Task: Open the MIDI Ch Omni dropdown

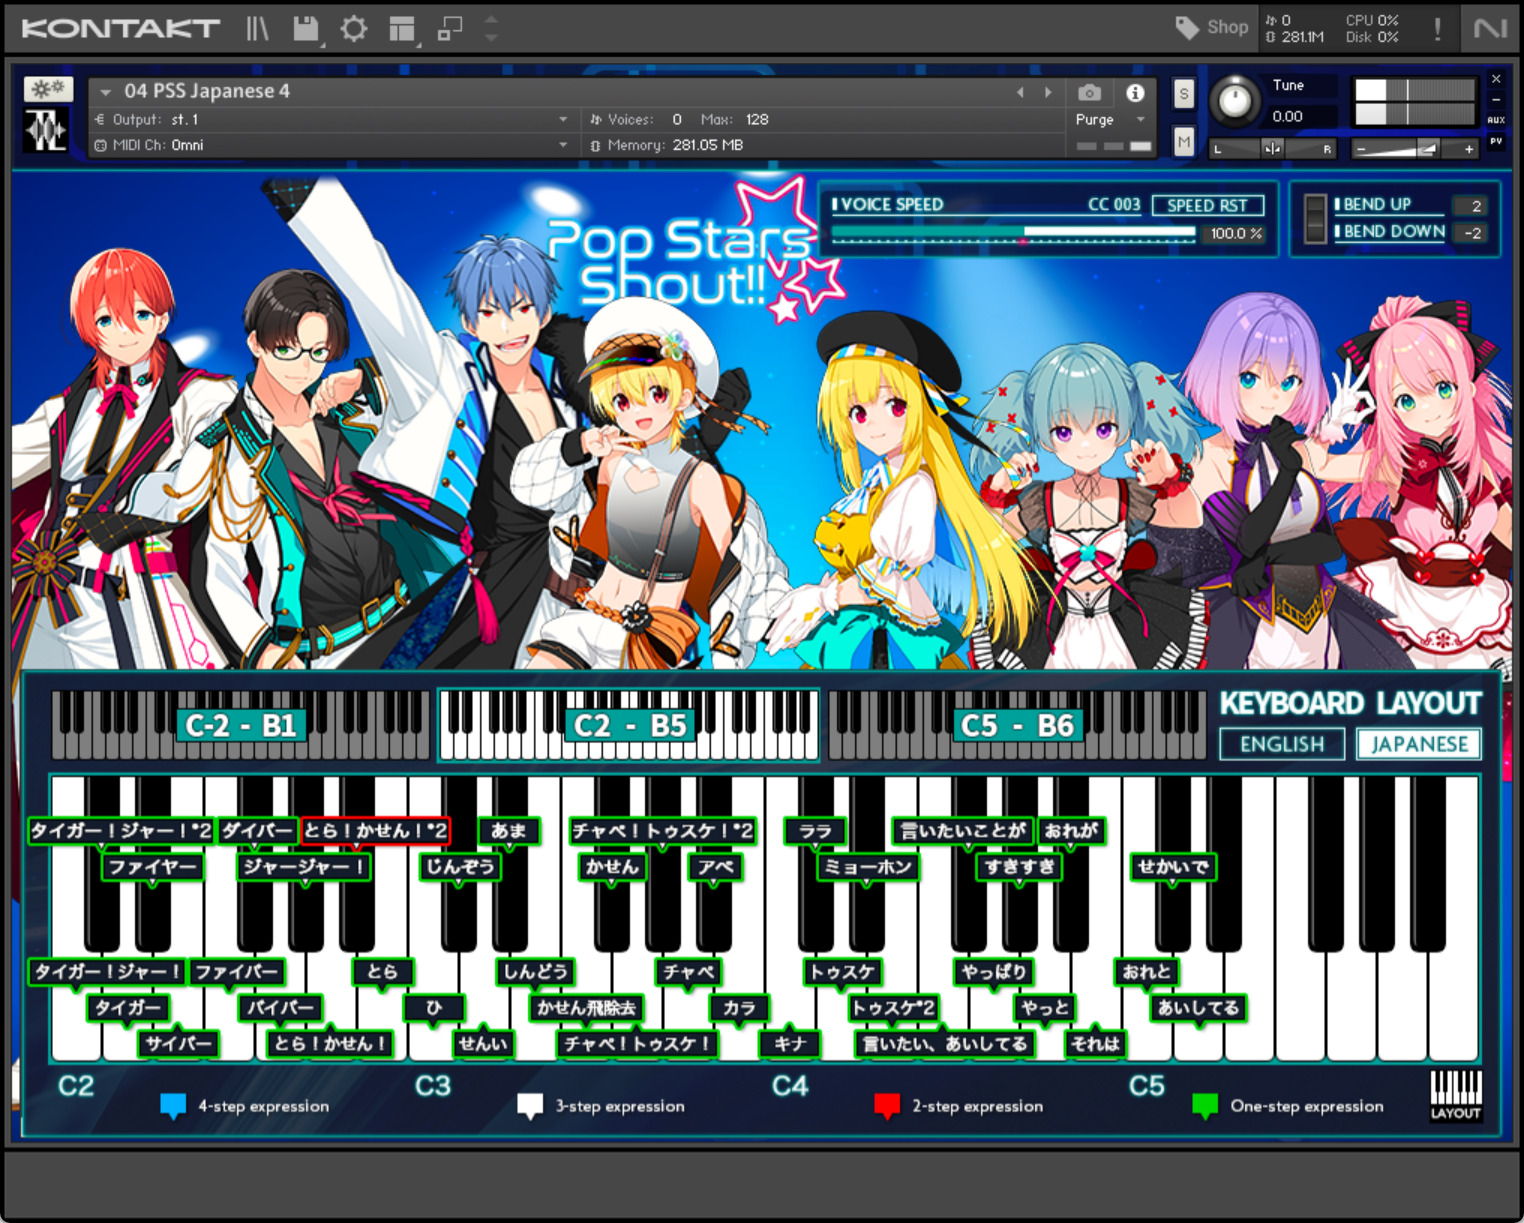Action: [x=333, y=145]
